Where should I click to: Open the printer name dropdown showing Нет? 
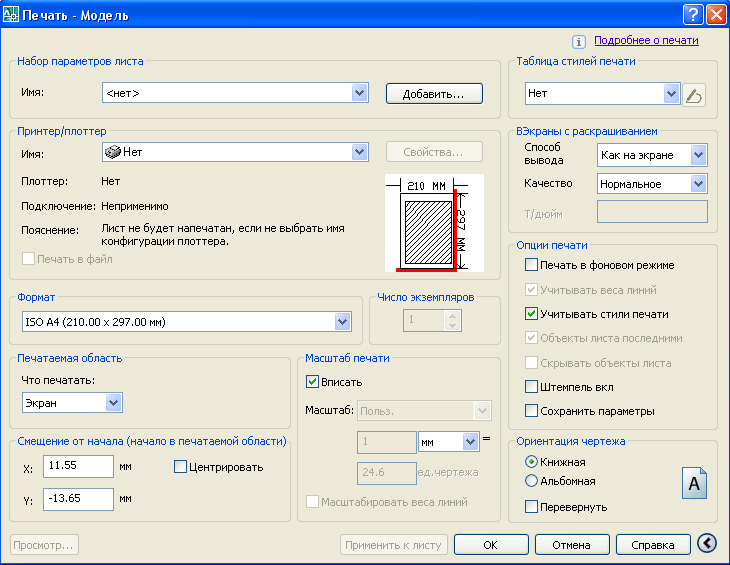point(235,152)
